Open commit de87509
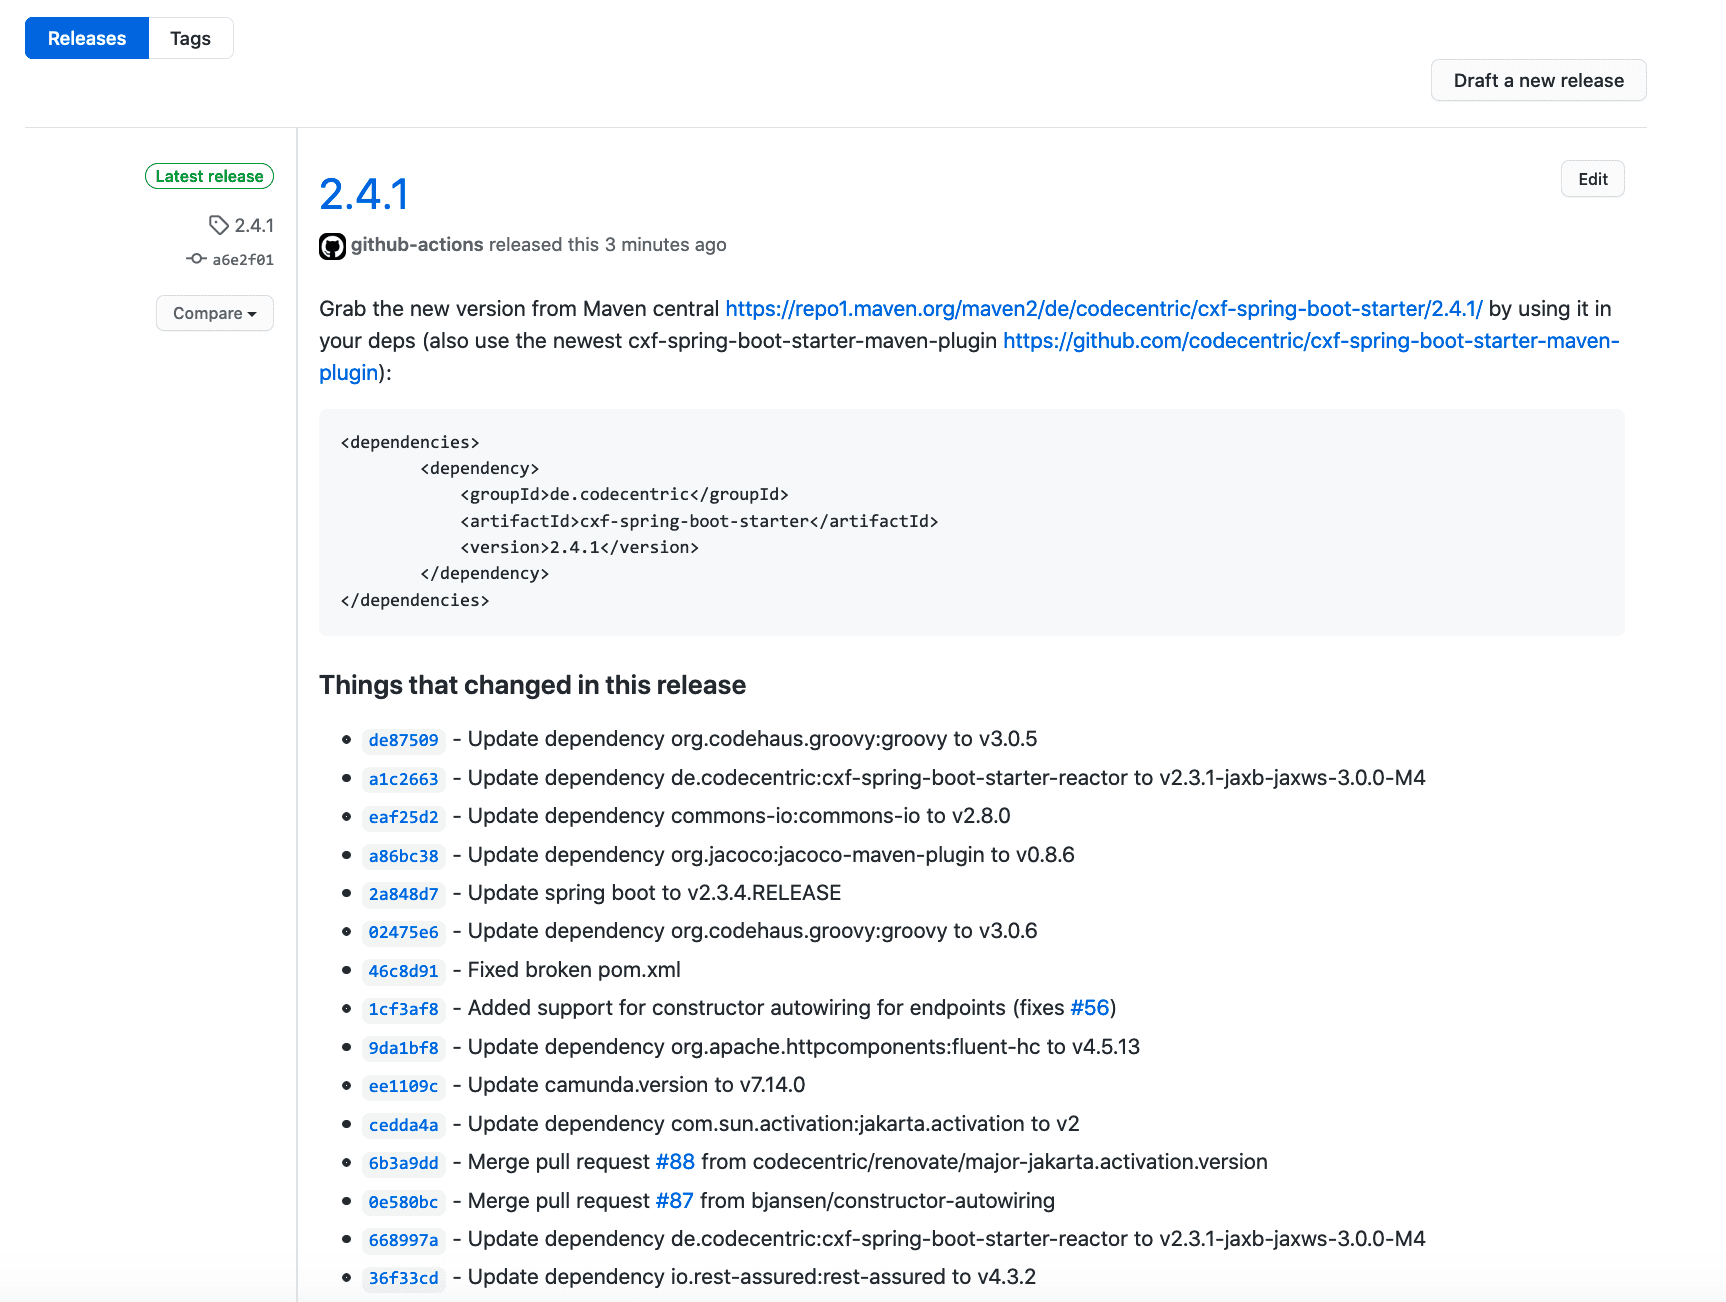 pos(403,740)
